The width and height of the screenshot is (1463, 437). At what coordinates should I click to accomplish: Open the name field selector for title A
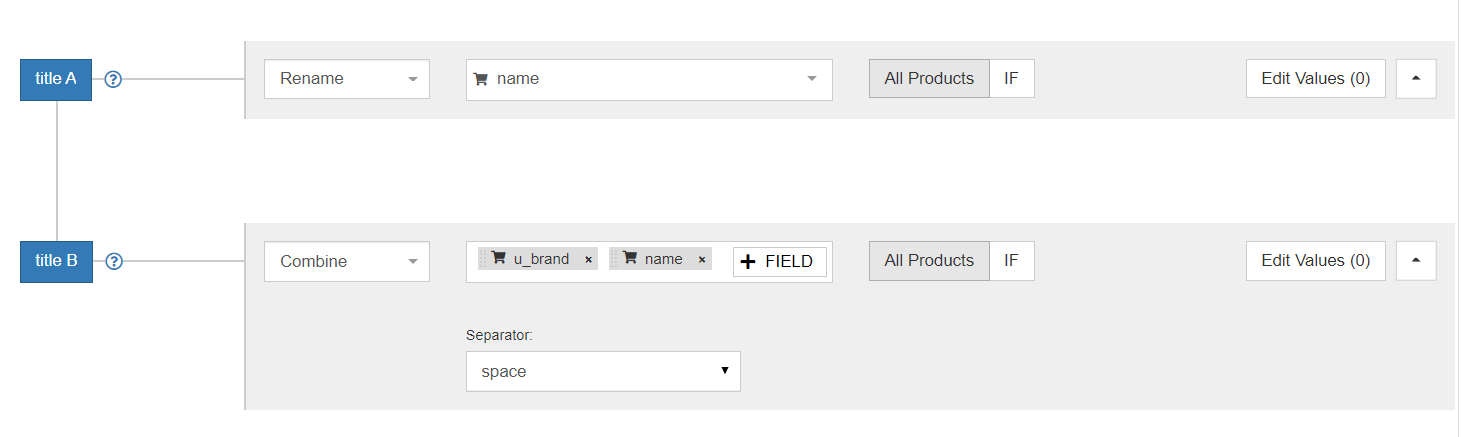649,79
